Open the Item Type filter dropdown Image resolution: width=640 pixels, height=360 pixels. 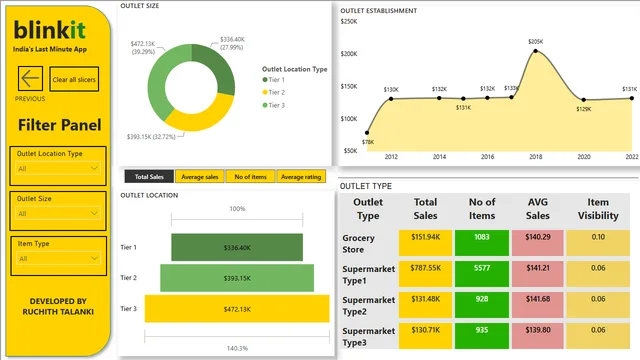tap(58, 258)
